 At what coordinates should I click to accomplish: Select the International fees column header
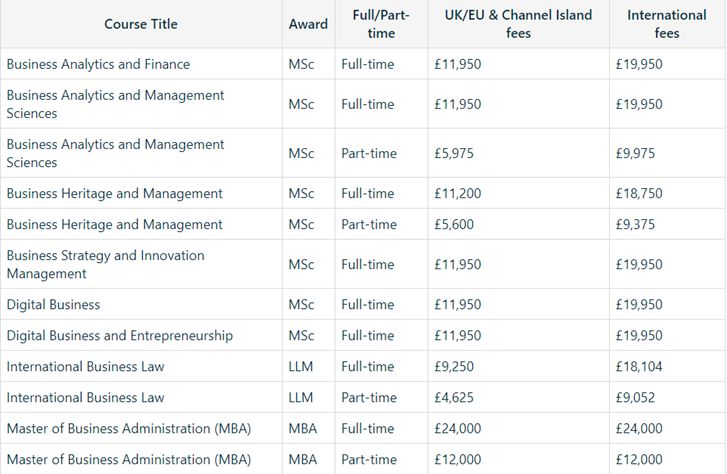(667, 24)
